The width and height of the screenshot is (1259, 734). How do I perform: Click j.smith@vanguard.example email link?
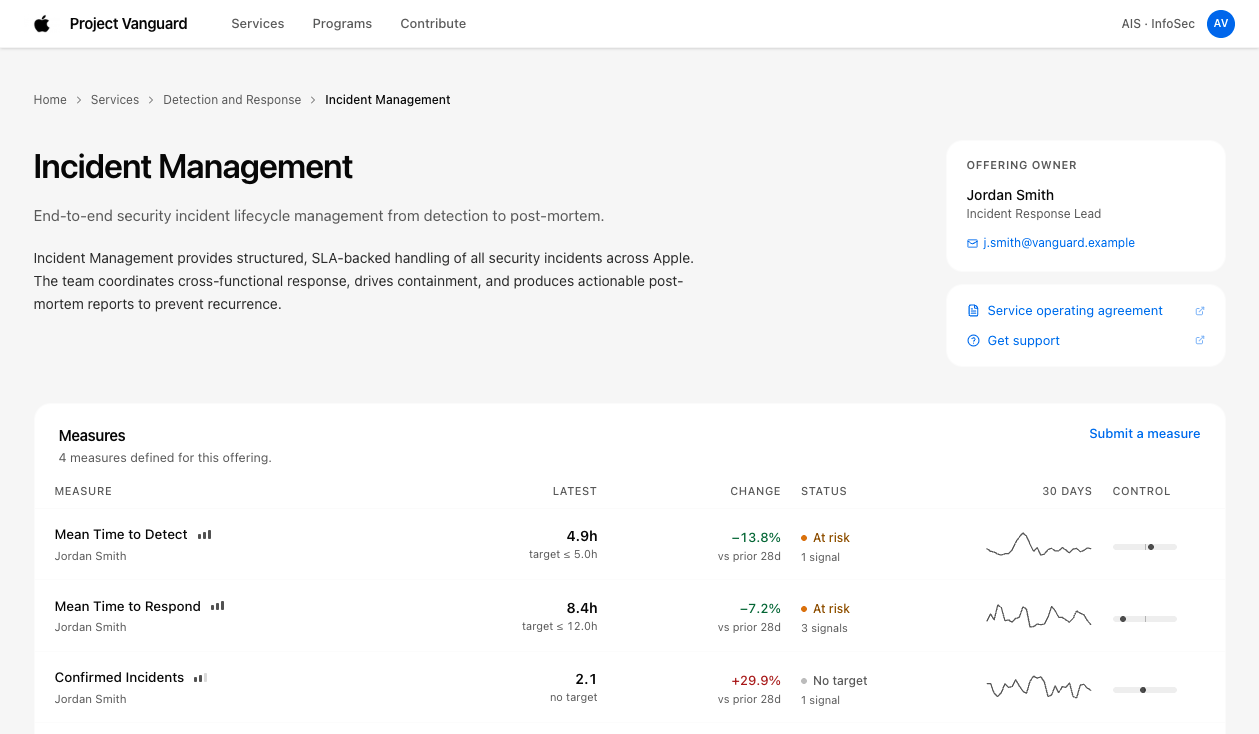1059,243
